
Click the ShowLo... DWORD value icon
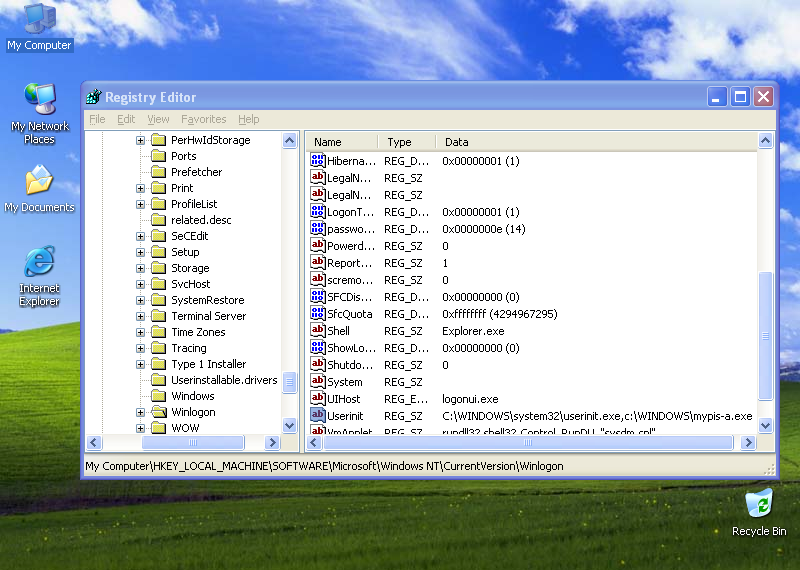point(317,348)
